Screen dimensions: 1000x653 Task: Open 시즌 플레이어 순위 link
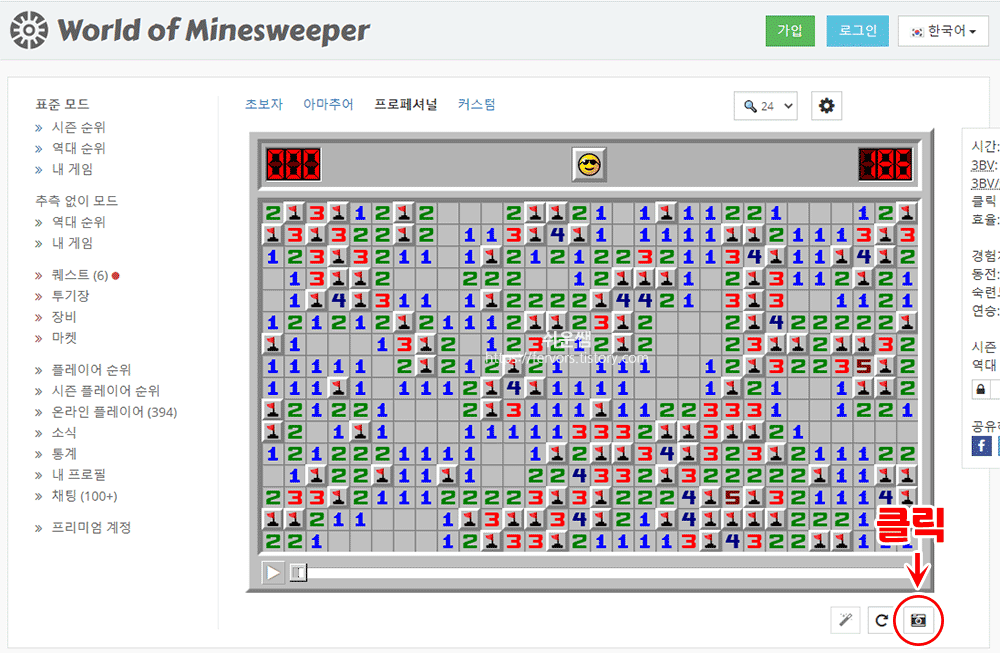coord(106,391)
